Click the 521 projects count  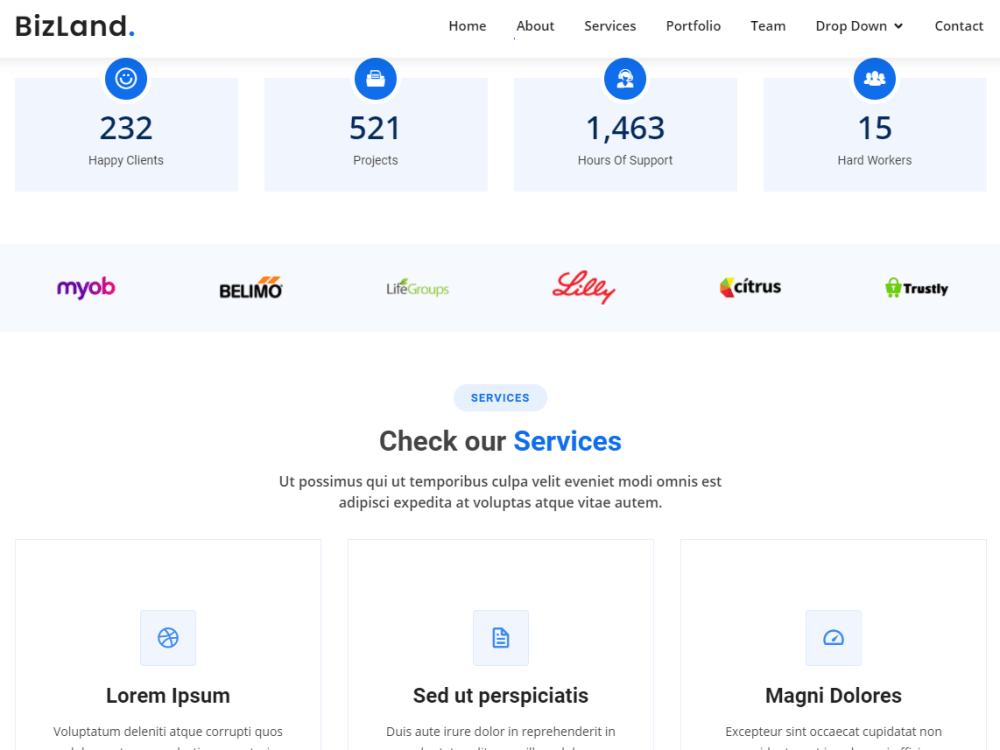tap(375, 128)
